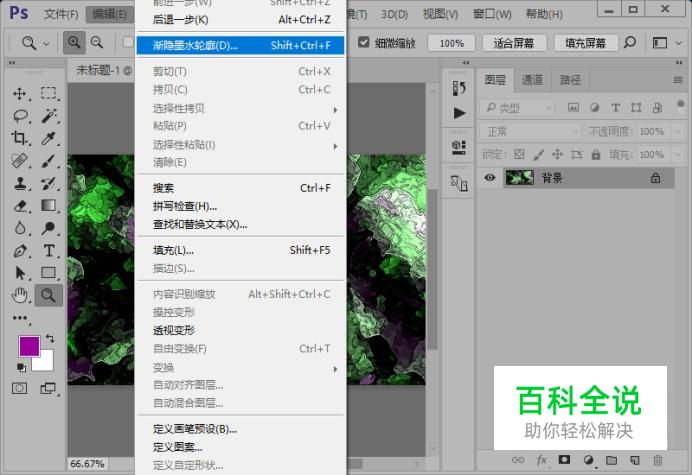
Task: Switch to the 路径 tab
Action: click(x=570, y=80)
